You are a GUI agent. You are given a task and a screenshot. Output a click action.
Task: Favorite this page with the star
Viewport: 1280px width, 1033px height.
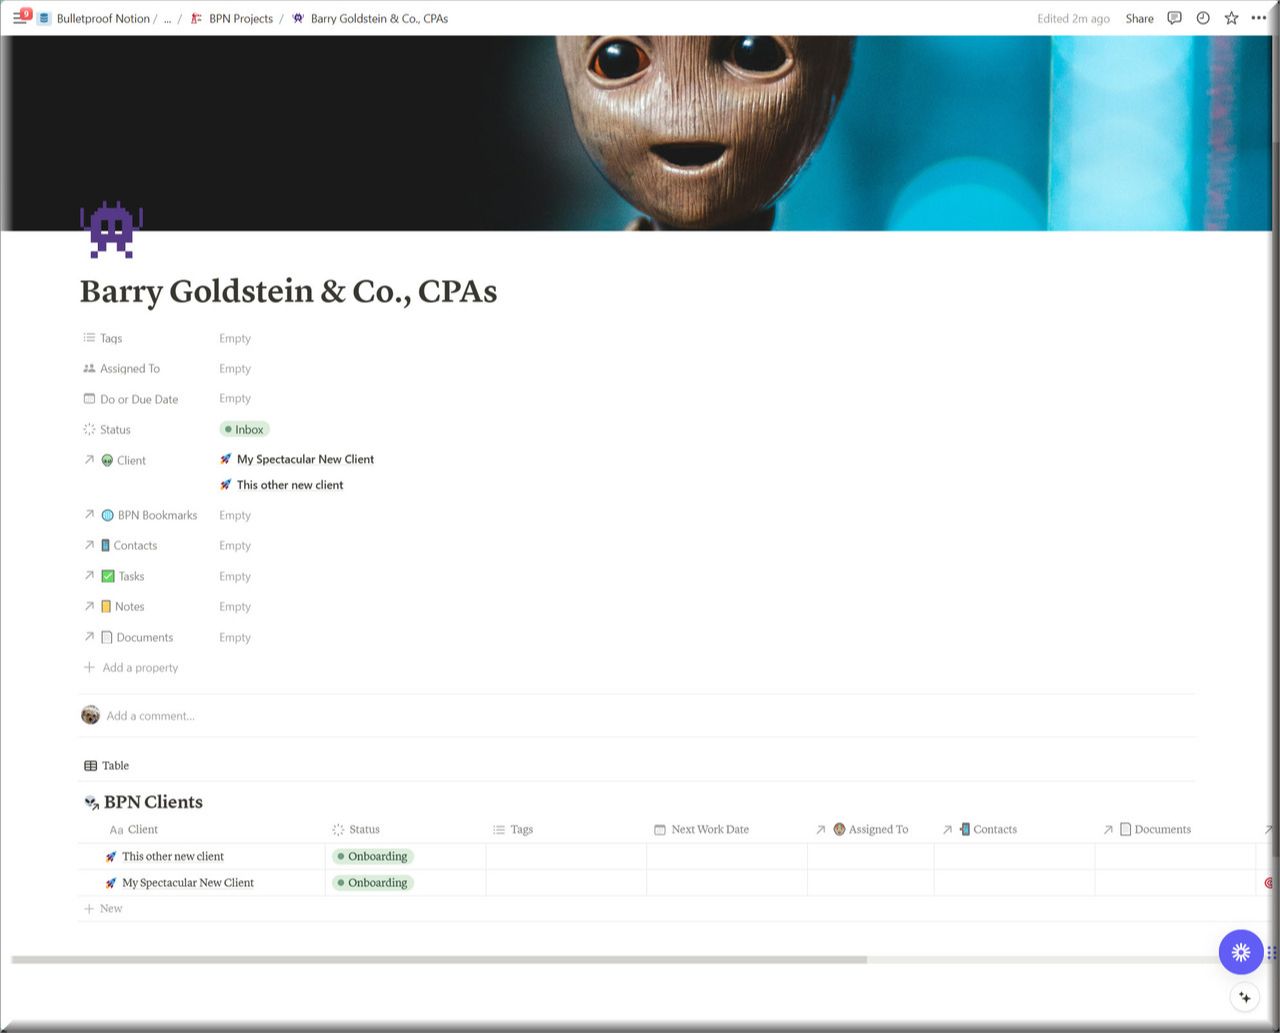click(x=1231, y=18)
